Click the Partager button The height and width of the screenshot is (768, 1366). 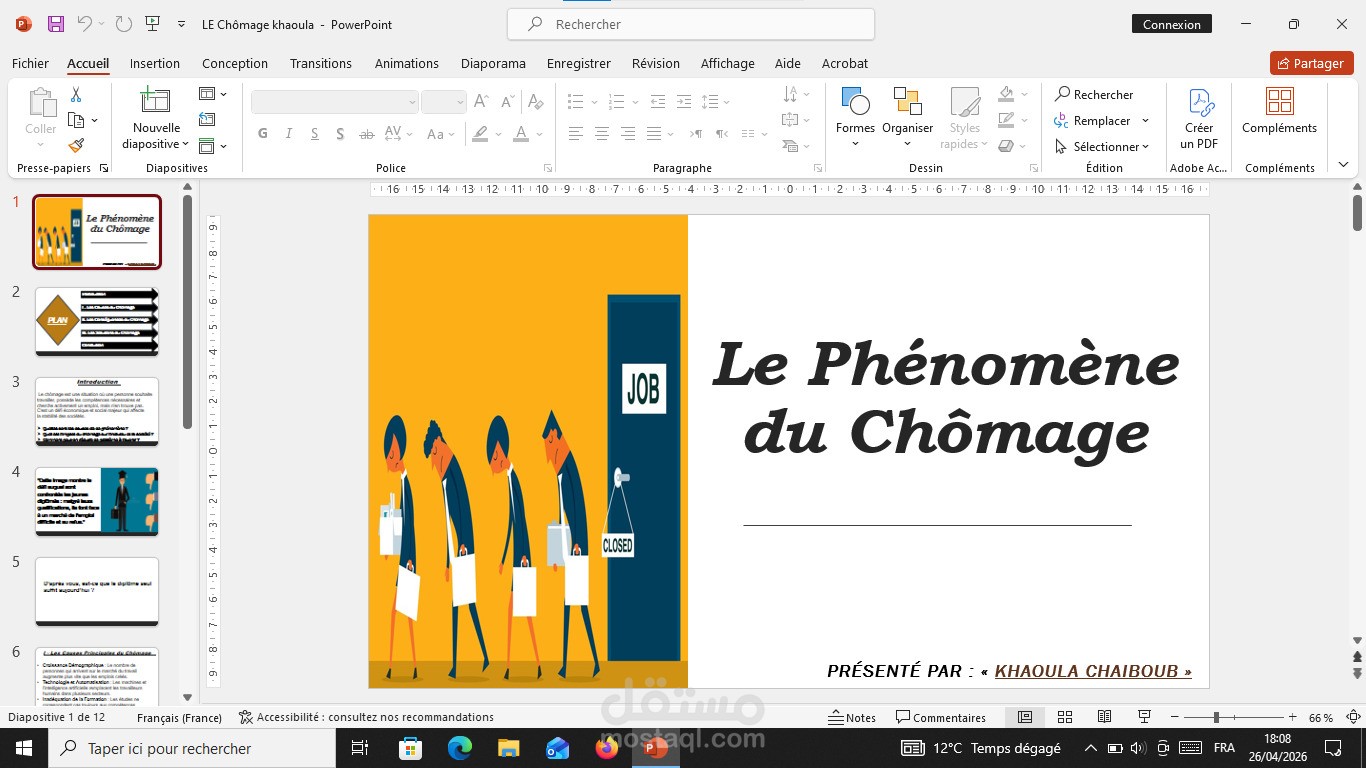pyautogui.click(x=1311, y=63)
